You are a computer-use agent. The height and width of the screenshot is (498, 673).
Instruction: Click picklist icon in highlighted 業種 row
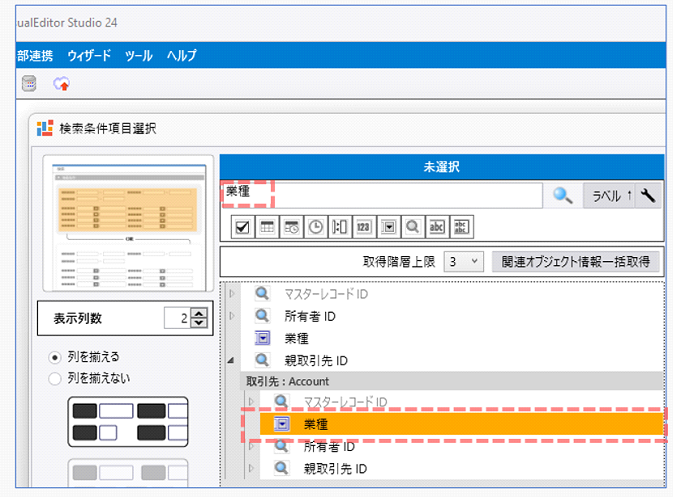pyautogui.click(x=282, y=424)
